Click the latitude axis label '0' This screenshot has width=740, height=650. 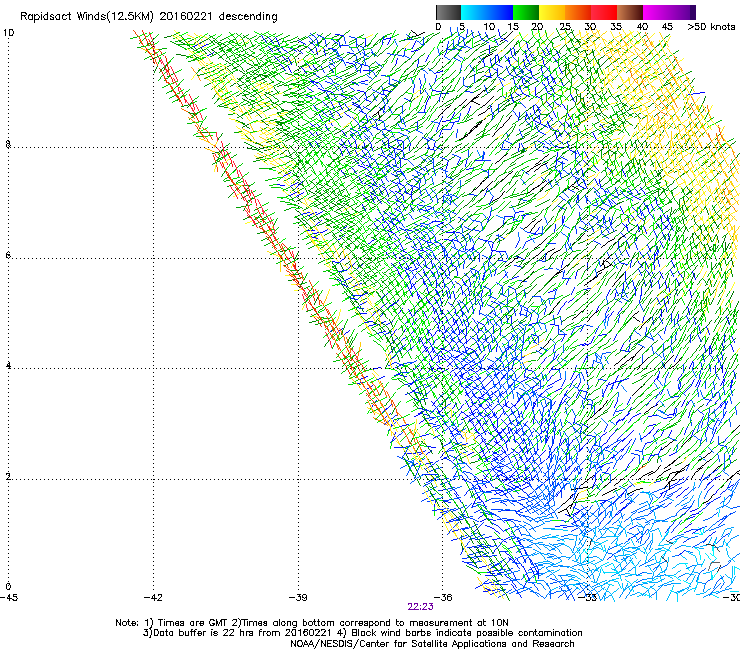coord(8,587)
